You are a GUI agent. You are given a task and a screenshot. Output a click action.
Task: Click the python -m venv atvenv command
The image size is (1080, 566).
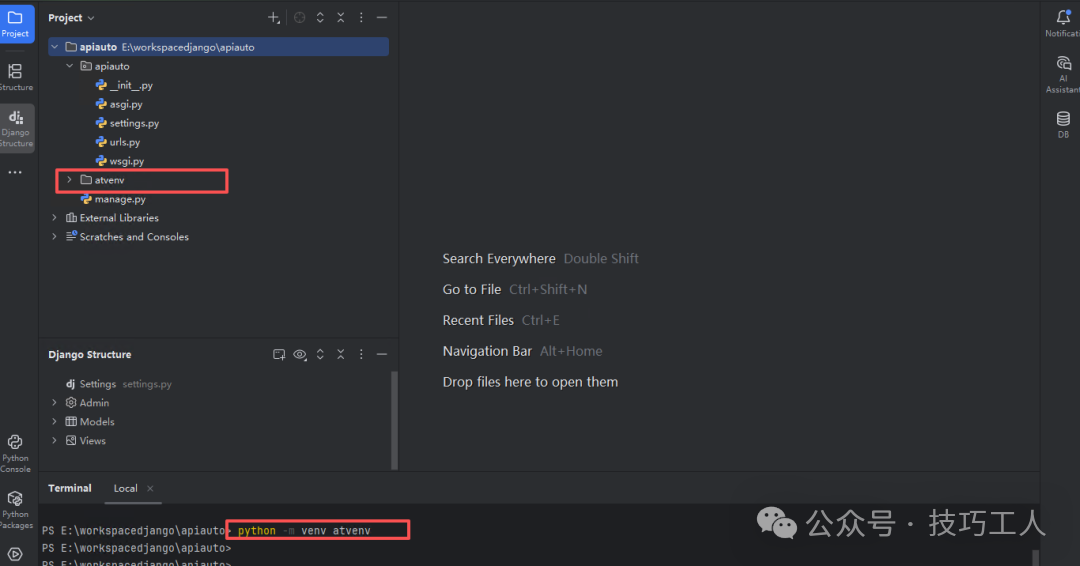point(304,531)
